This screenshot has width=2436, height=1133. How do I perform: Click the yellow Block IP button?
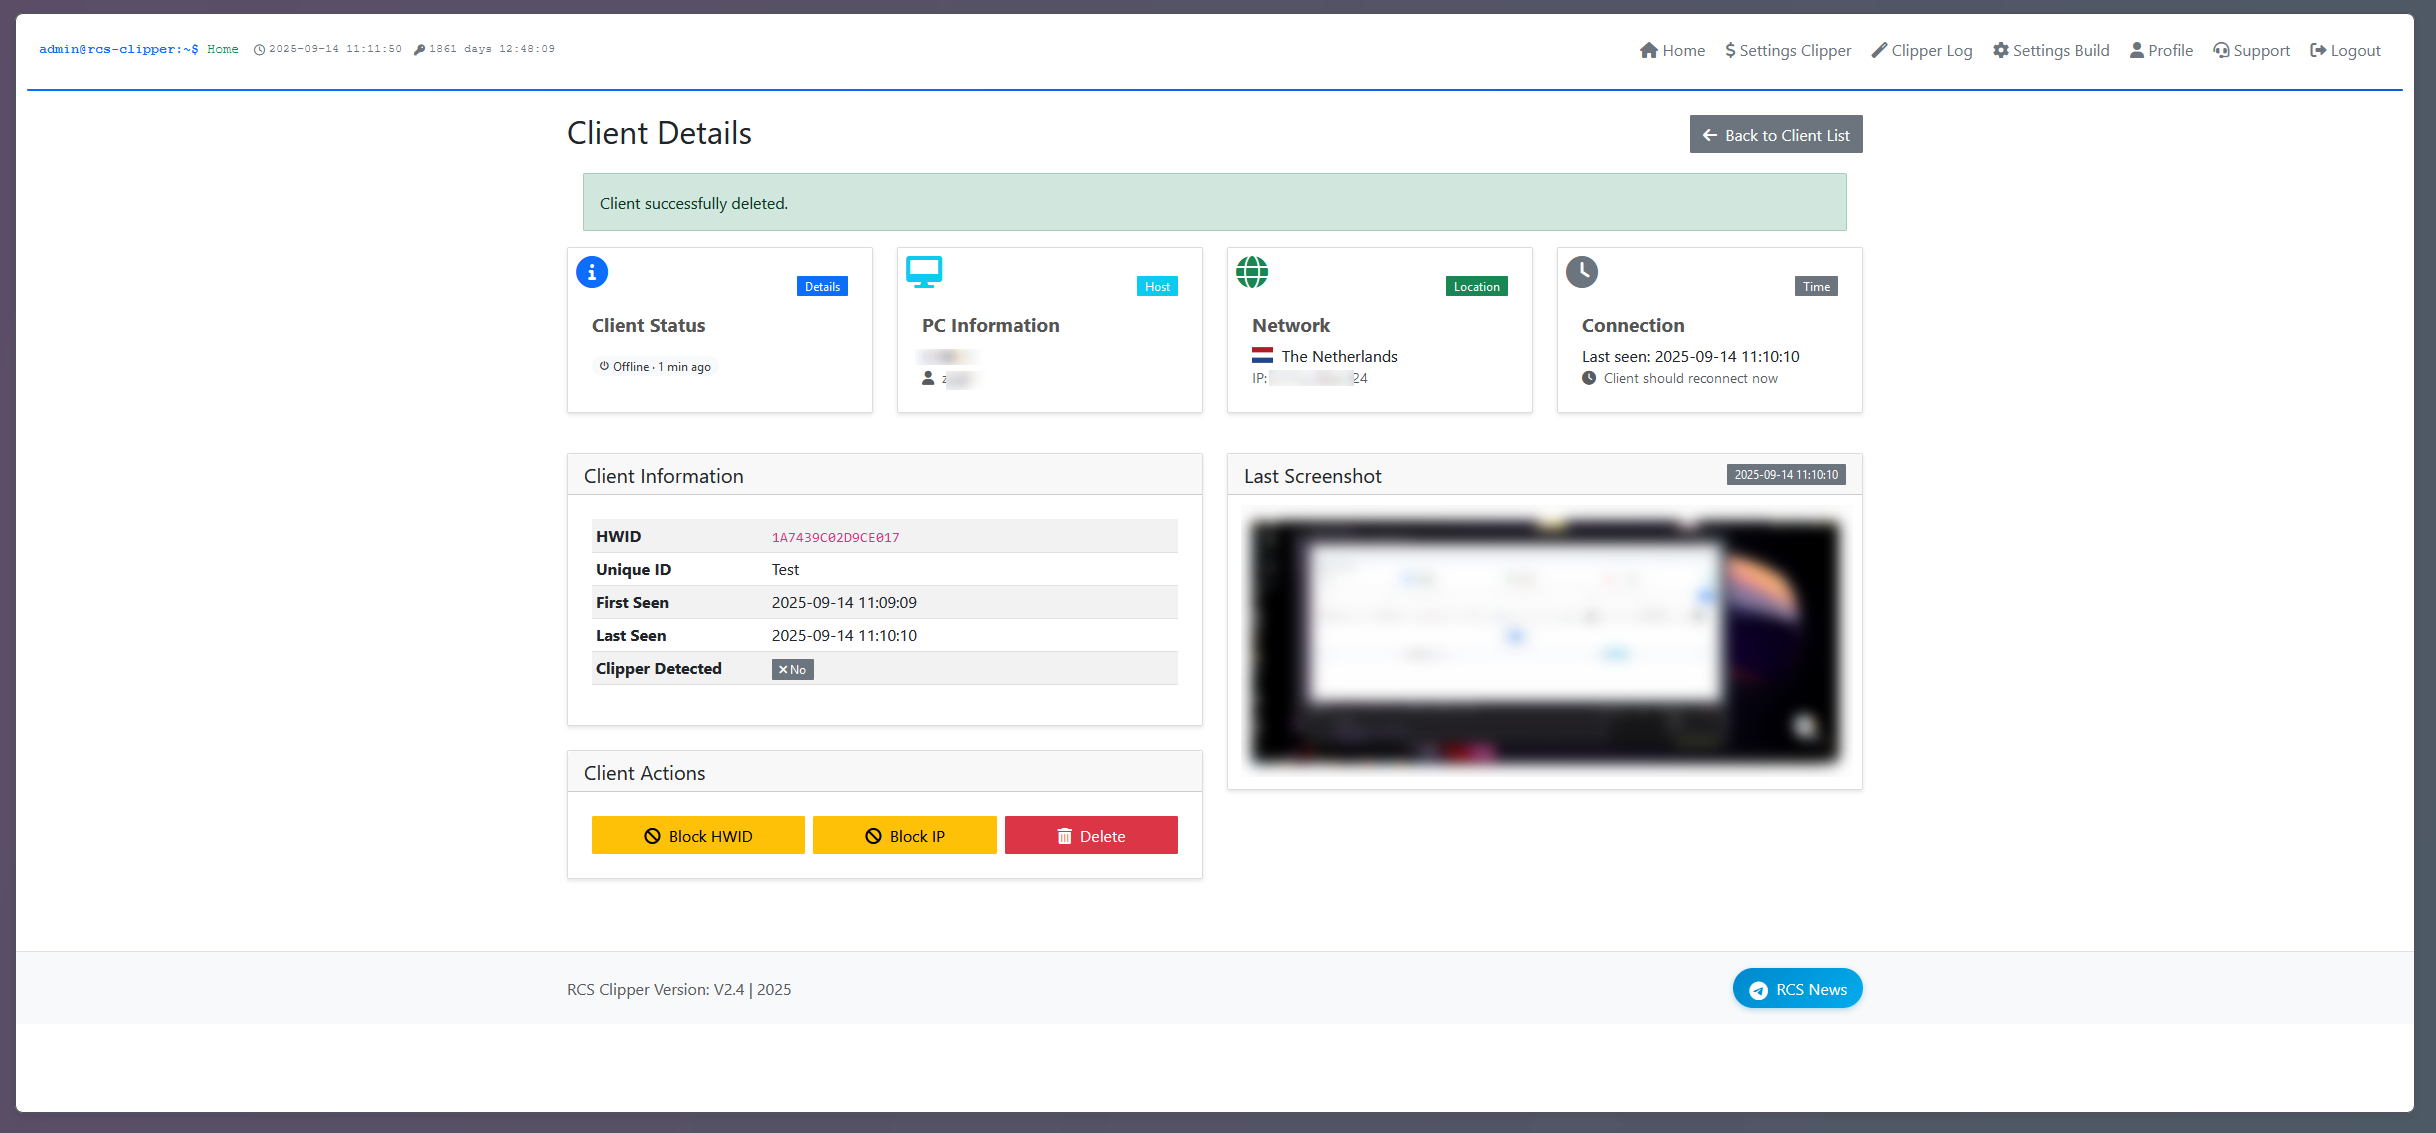[905, 835]
